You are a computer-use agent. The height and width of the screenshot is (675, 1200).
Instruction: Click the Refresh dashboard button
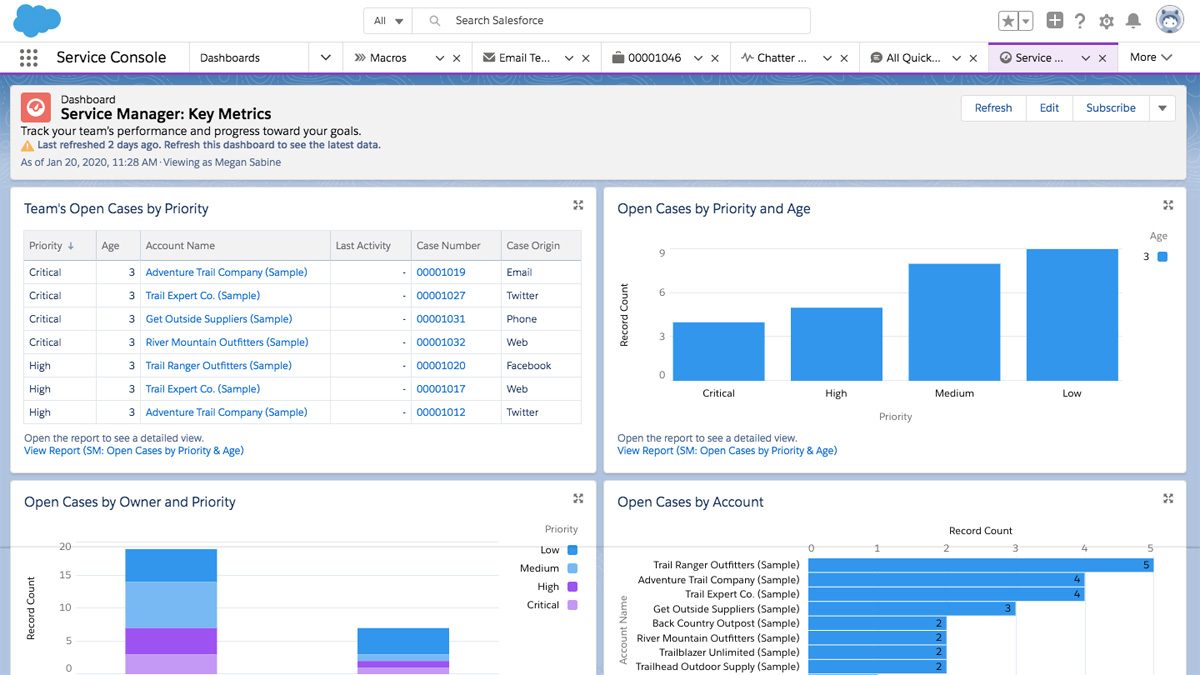pyautogui.click(x=993, y=107)
